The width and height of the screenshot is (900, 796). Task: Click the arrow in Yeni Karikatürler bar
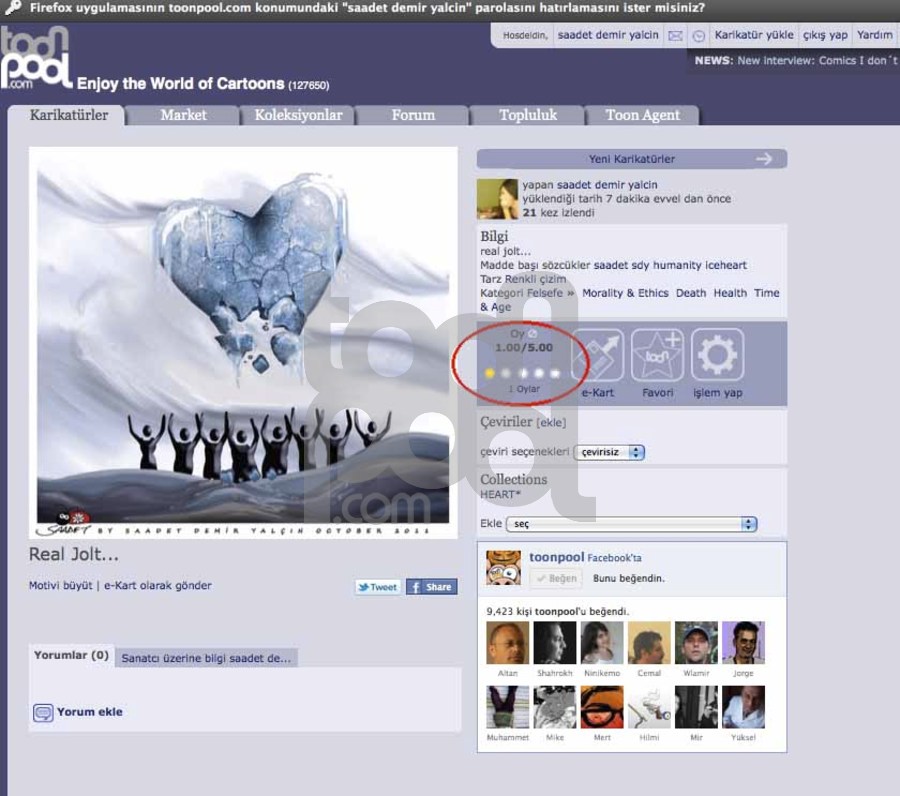point(764,159)
